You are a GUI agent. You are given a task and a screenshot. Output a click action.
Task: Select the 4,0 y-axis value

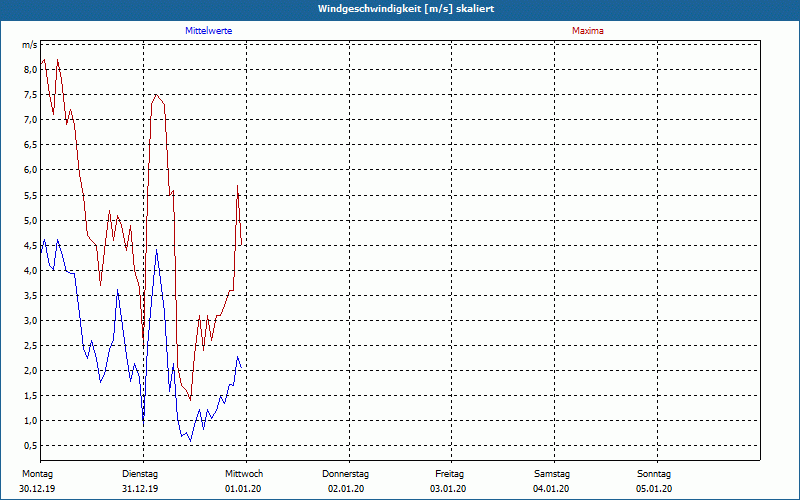31,270
